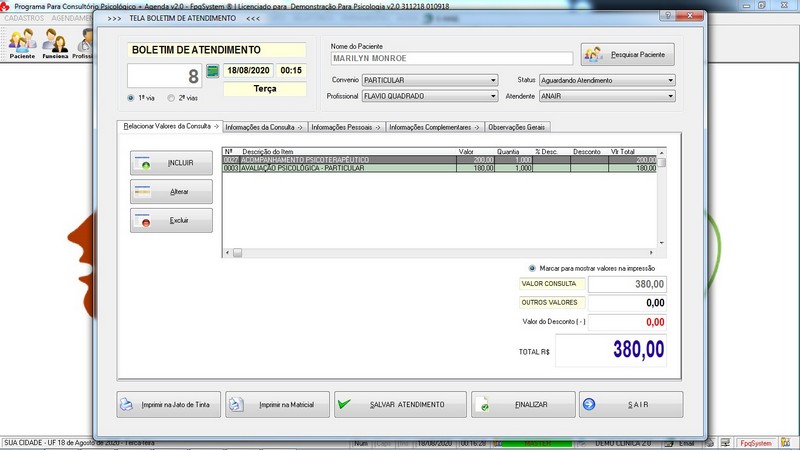
Task: Click the items table vertical scrollbar thumb
Action: point(662,162)
